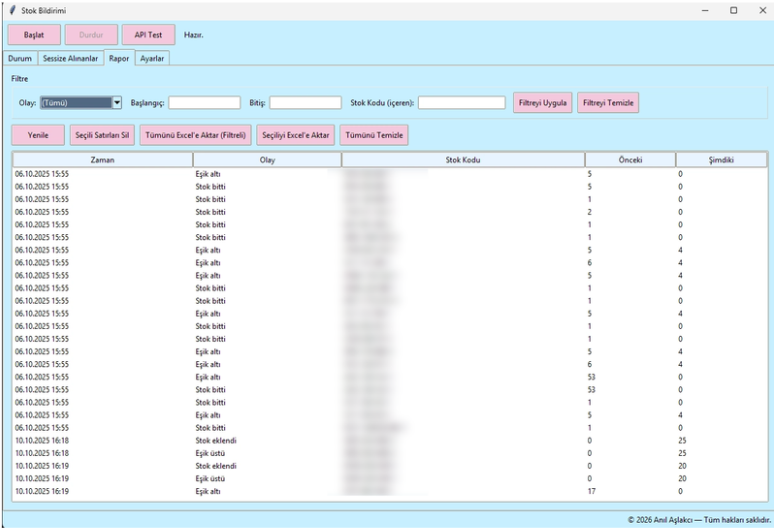This screenshot has width=774, height=528.
Task: Apply filter with Filtreyi Uygula
Action: pyautogui.click(x=542, y=103)
